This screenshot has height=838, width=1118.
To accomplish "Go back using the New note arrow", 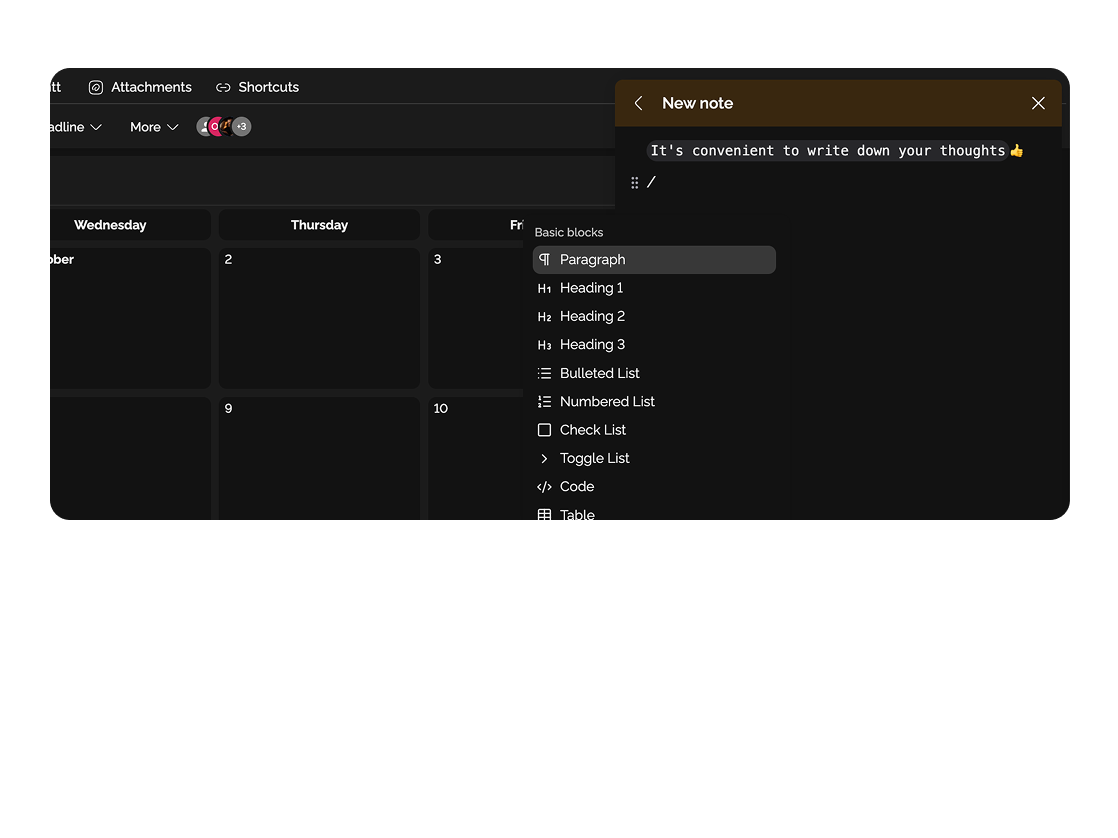I will [x=638, y=103].
